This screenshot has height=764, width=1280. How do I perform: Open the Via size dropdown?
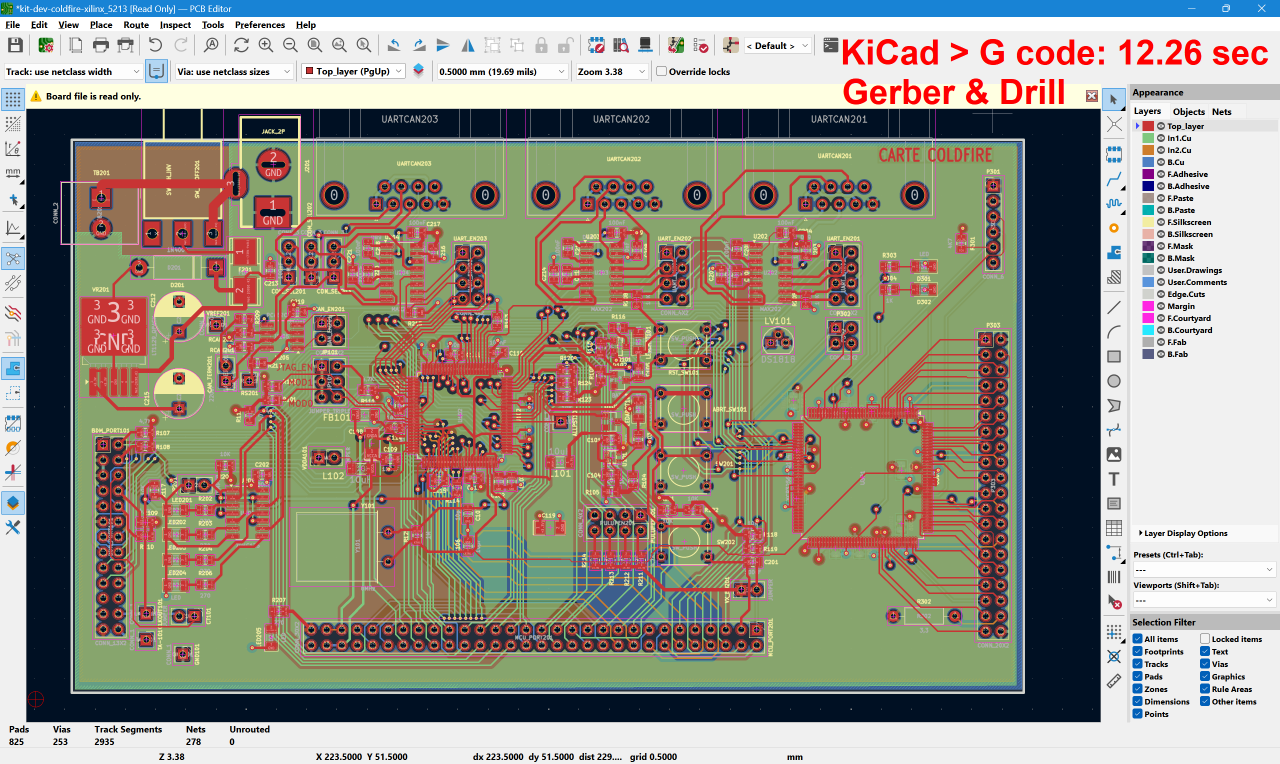click(234, 72)
